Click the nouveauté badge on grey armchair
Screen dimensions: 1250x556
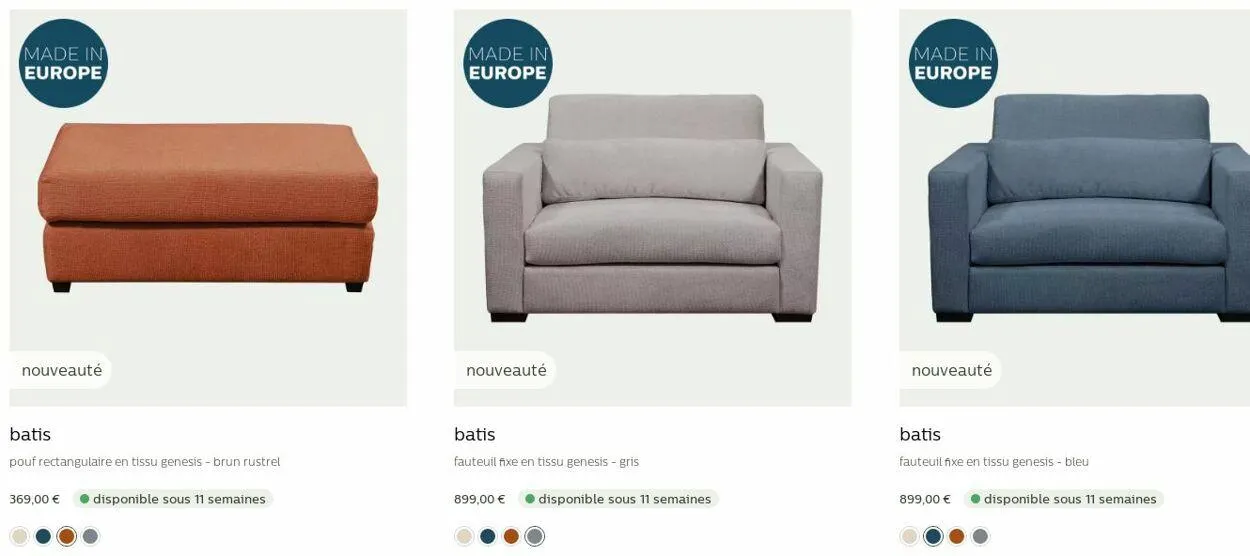(x=505, y=370)
